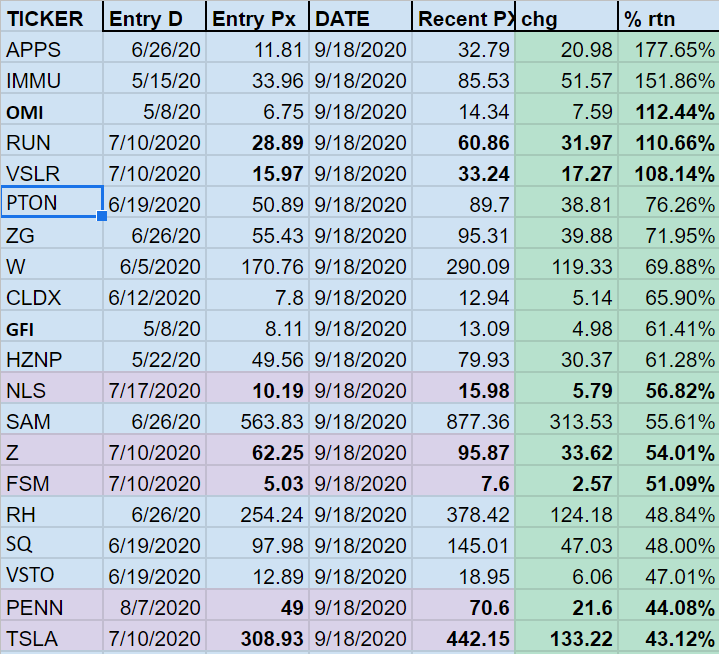The height and width of the screenshot is (654, 719).
Task: Click the RH ticker cell
Action: coord(51,512)
